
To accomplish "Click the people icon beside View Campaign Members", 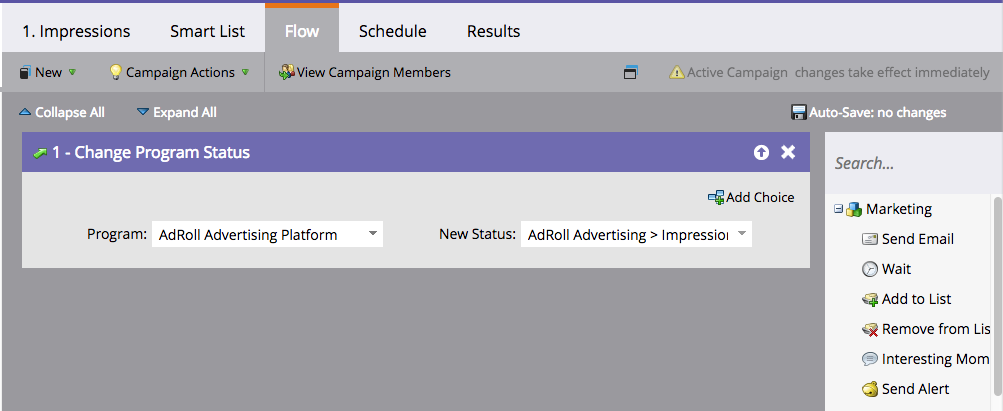I will click(x=287, y=72).
